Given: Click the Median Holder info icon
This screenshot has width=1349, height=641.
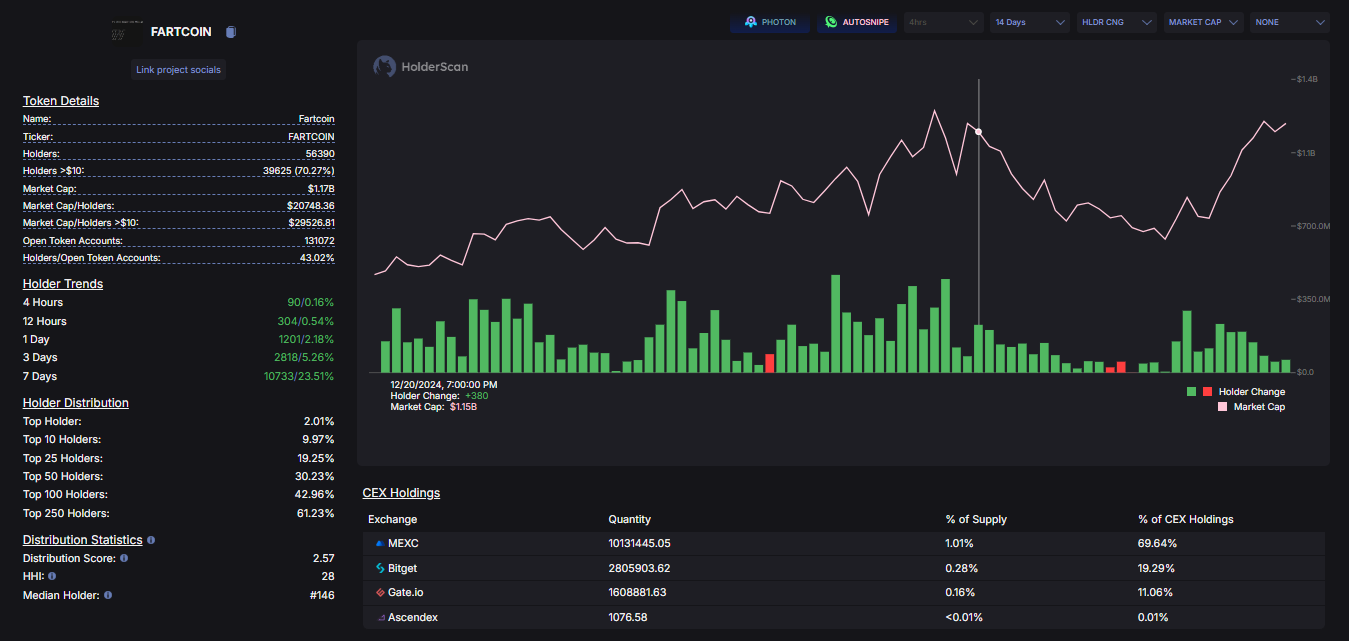Looking at the screenshot, I should pos(108,595).
